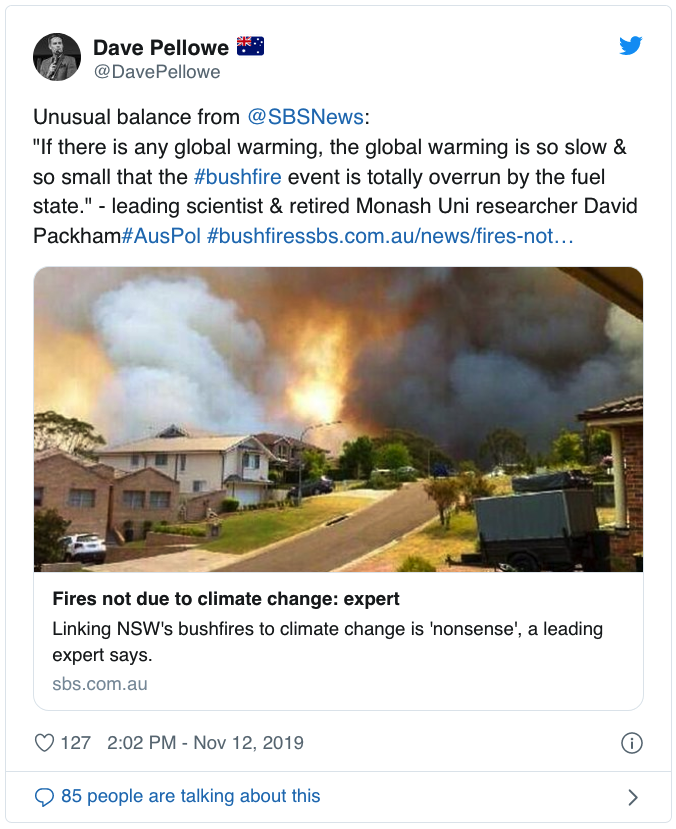Visit the @DavePellowe handle
This screenshot has height=829, width=676.
(157, 72)
